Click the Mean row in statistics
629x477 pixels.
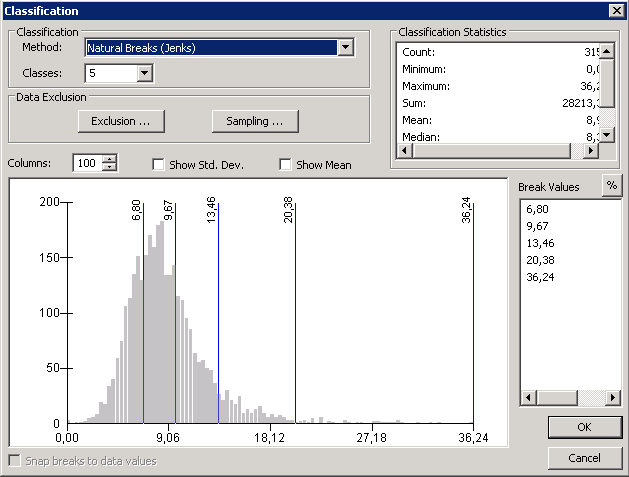pos(498,120)
